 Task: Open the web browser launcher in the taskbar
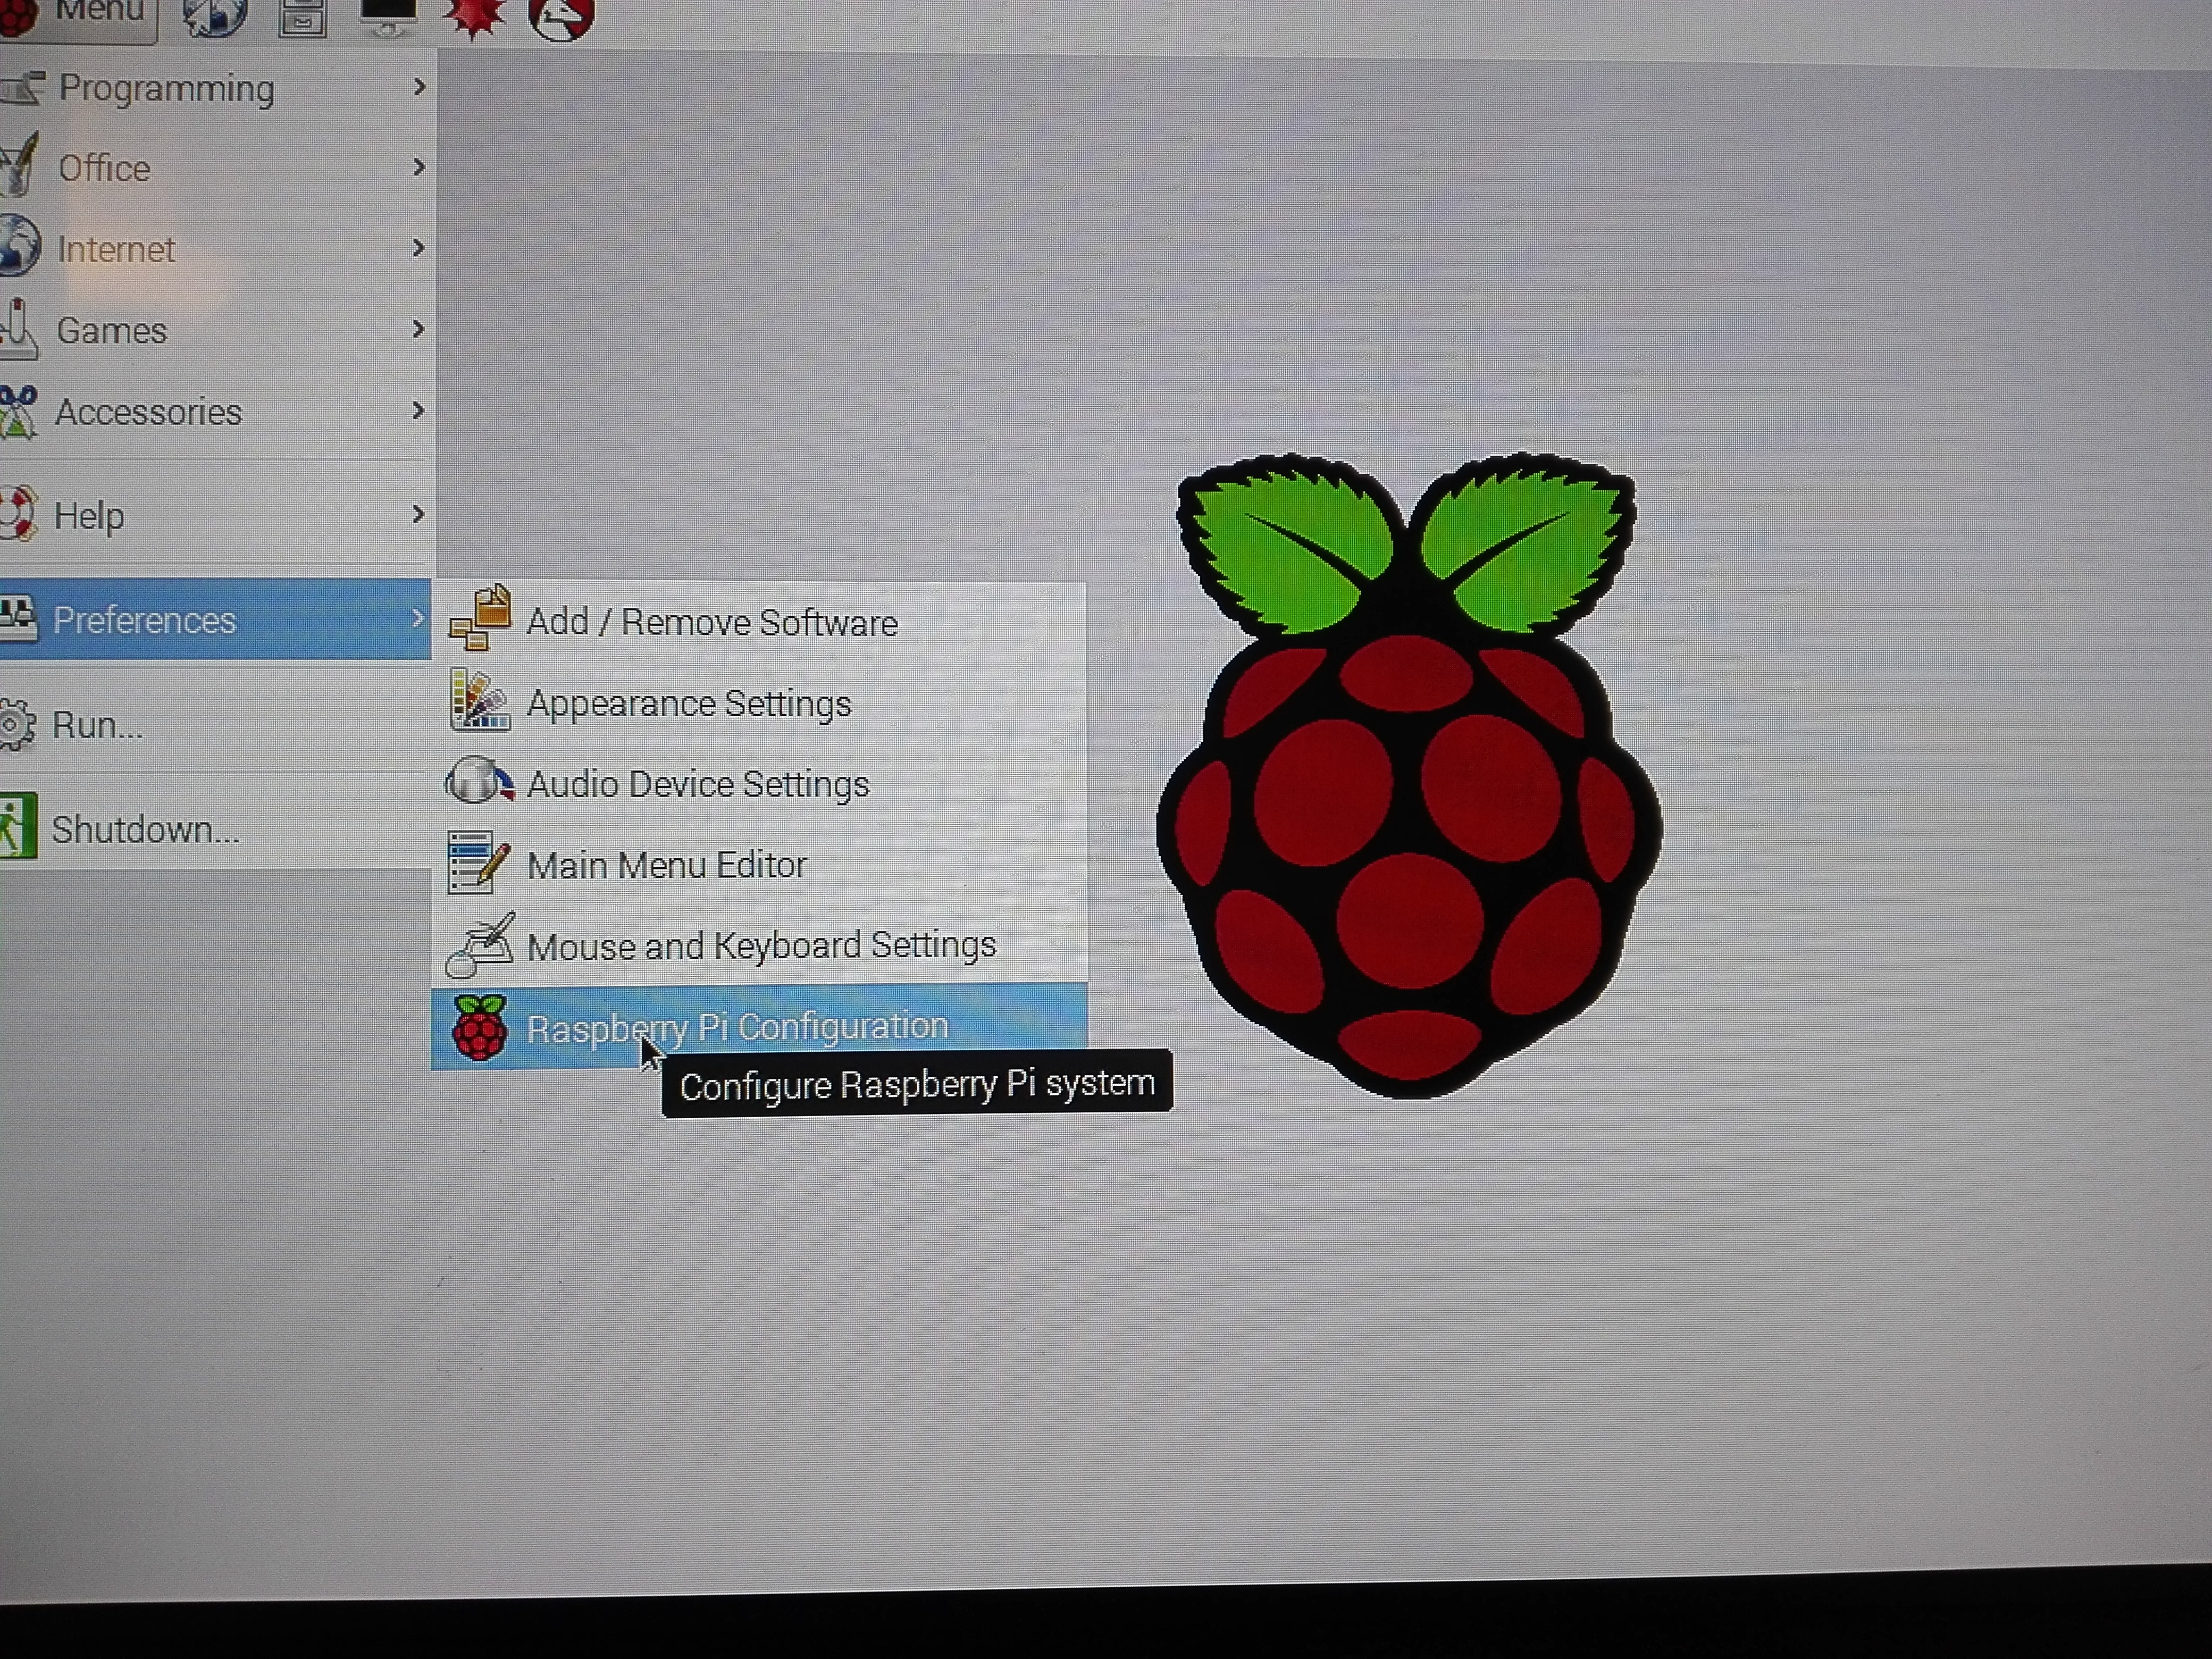(x=214, y=17)
